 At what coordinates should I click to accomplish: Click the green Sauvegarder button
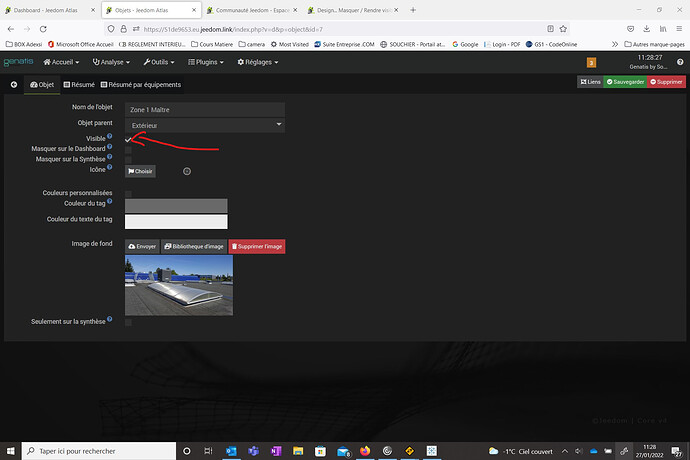click(x=625, y=82)
